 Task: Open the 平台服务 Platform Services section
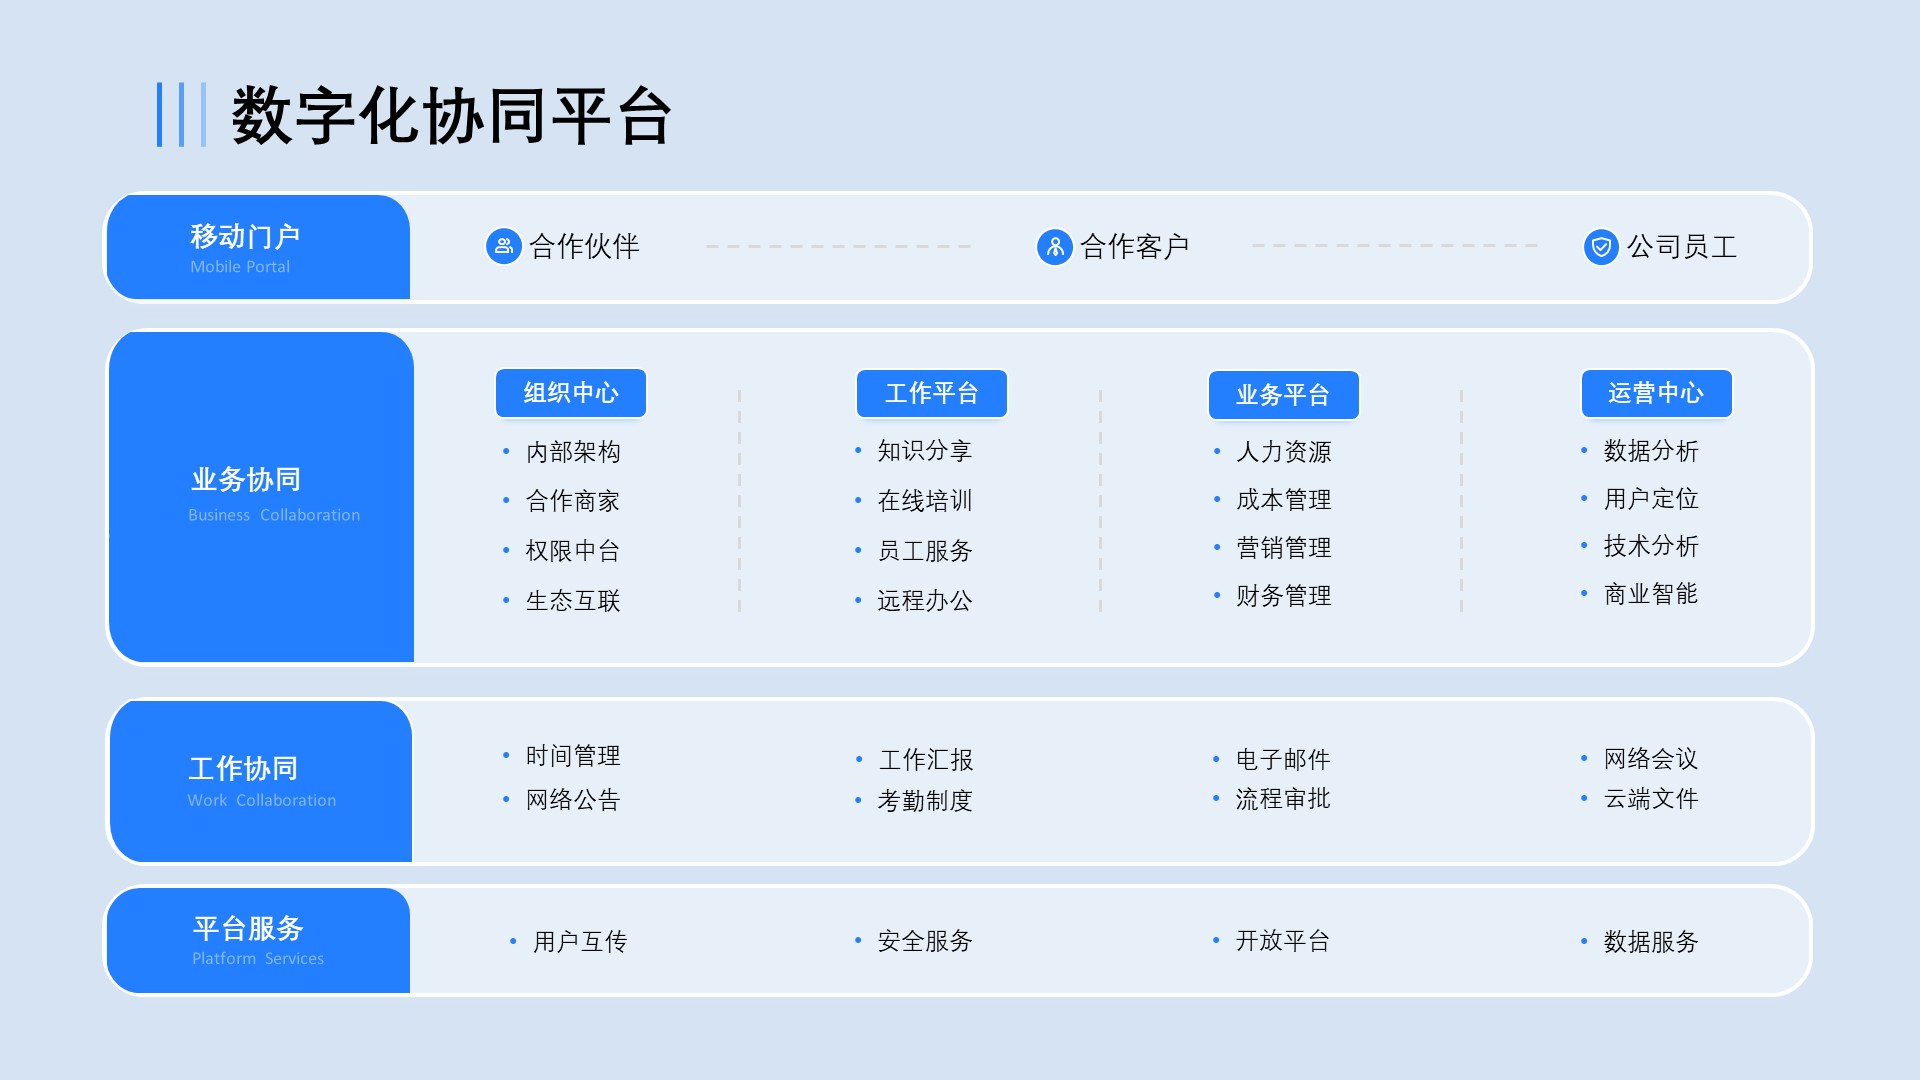click(259, 940)
